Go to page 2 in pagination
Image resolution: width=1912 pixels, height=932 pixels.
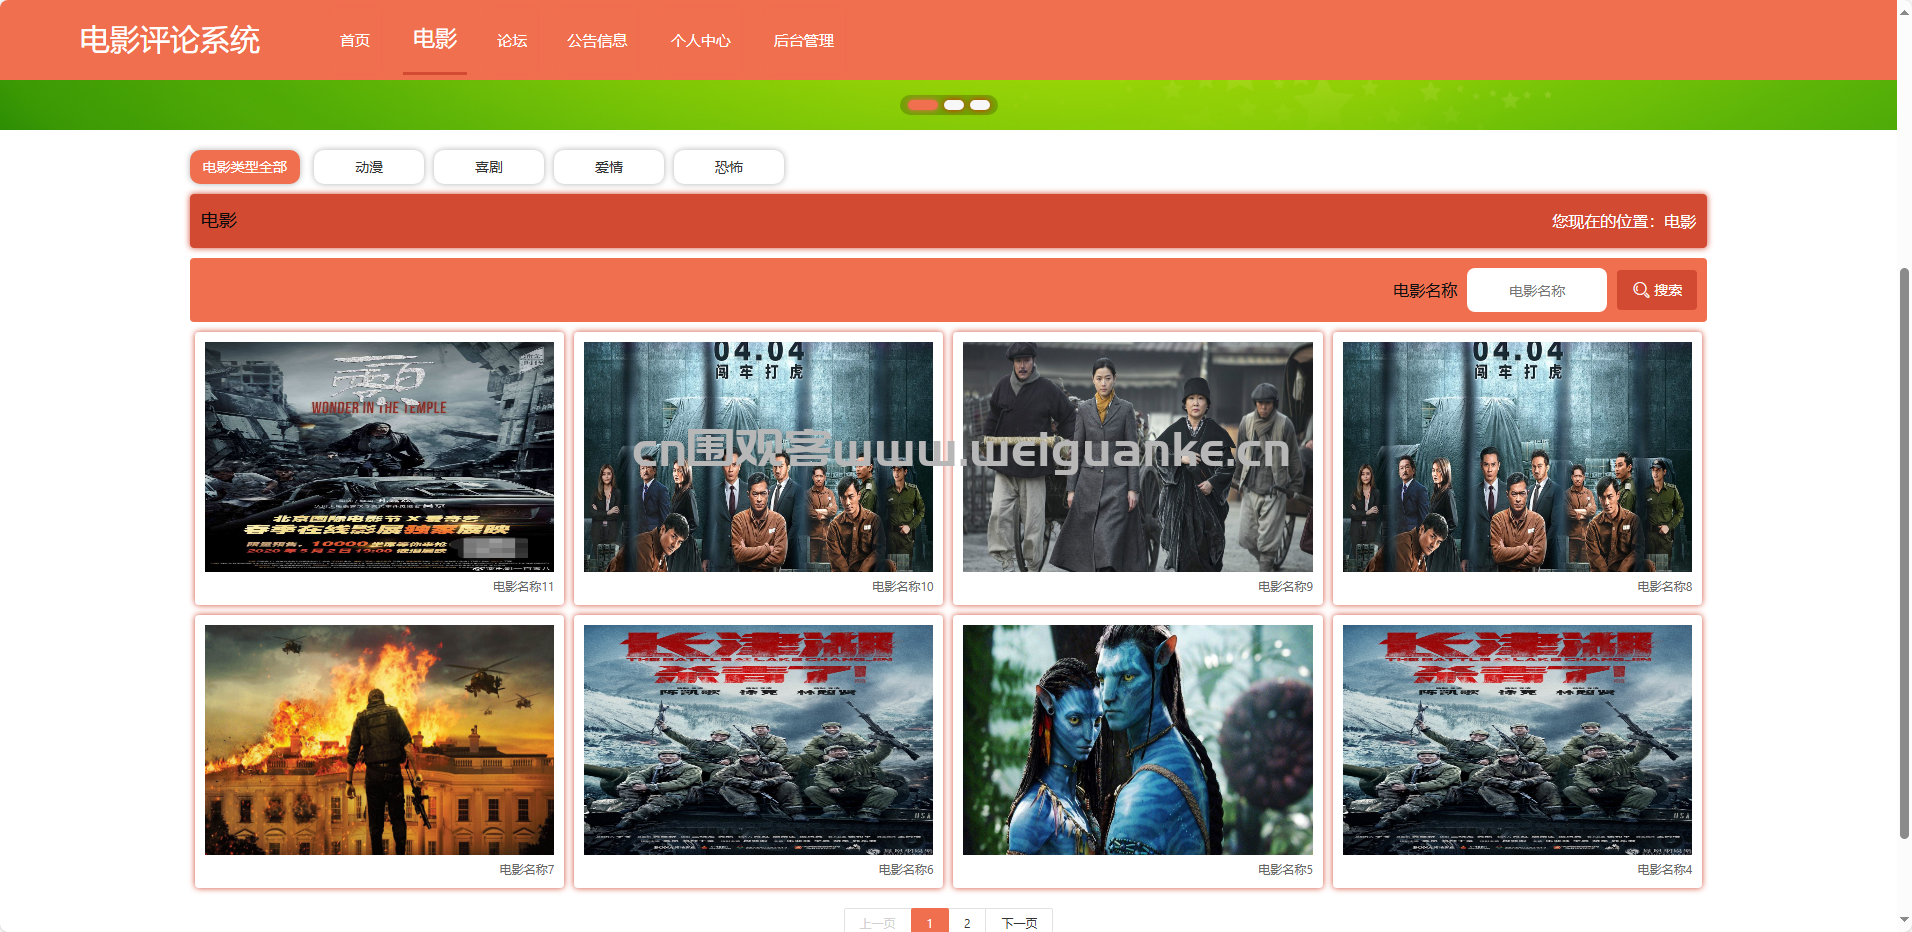(x=967, y=921)
